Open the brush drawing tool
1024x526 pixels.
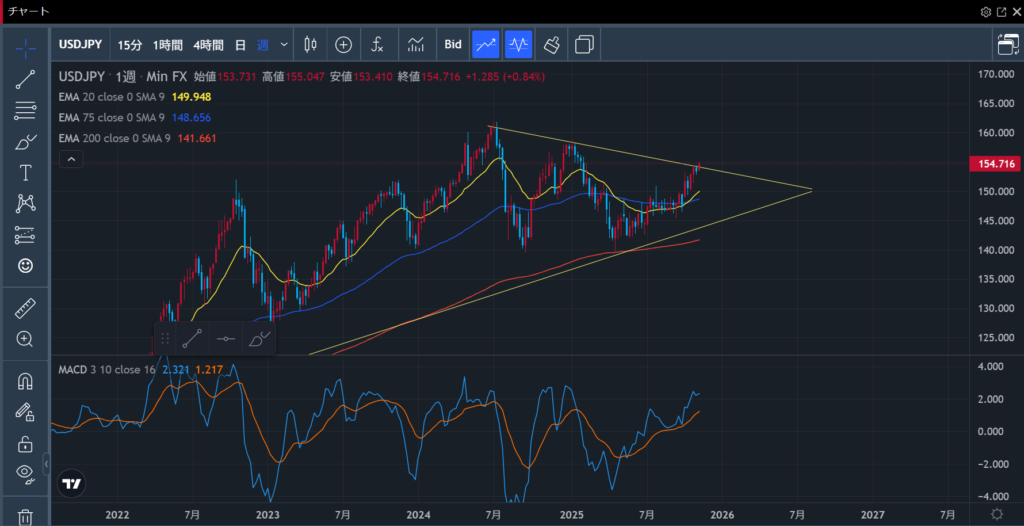pos(26,142)
